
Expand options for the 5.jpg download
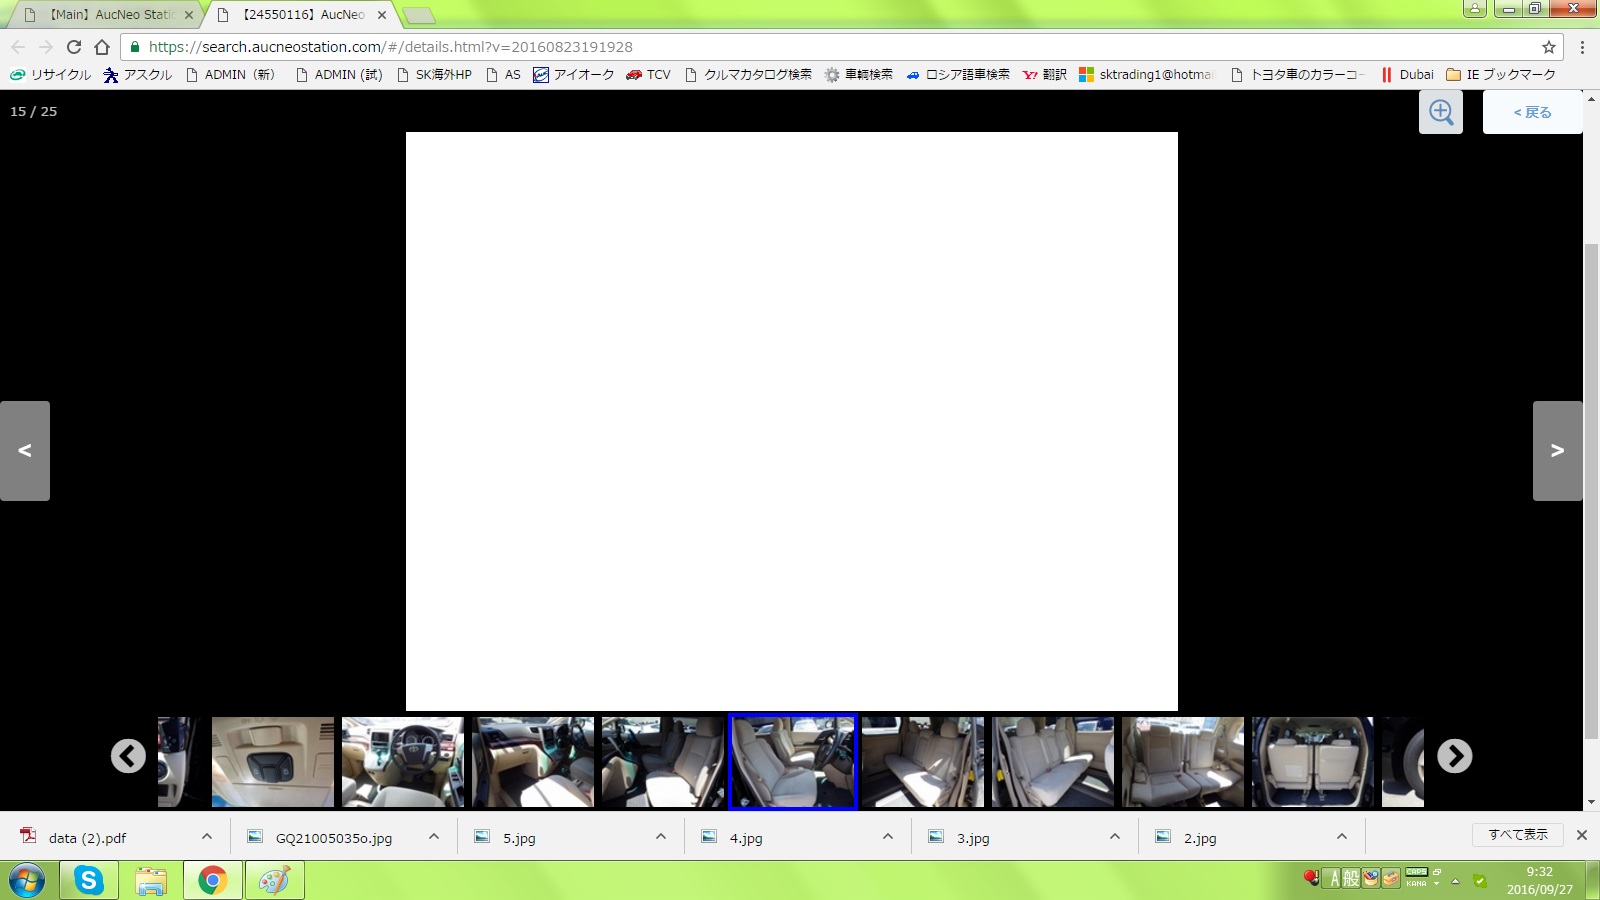click(x=661, y=837)
